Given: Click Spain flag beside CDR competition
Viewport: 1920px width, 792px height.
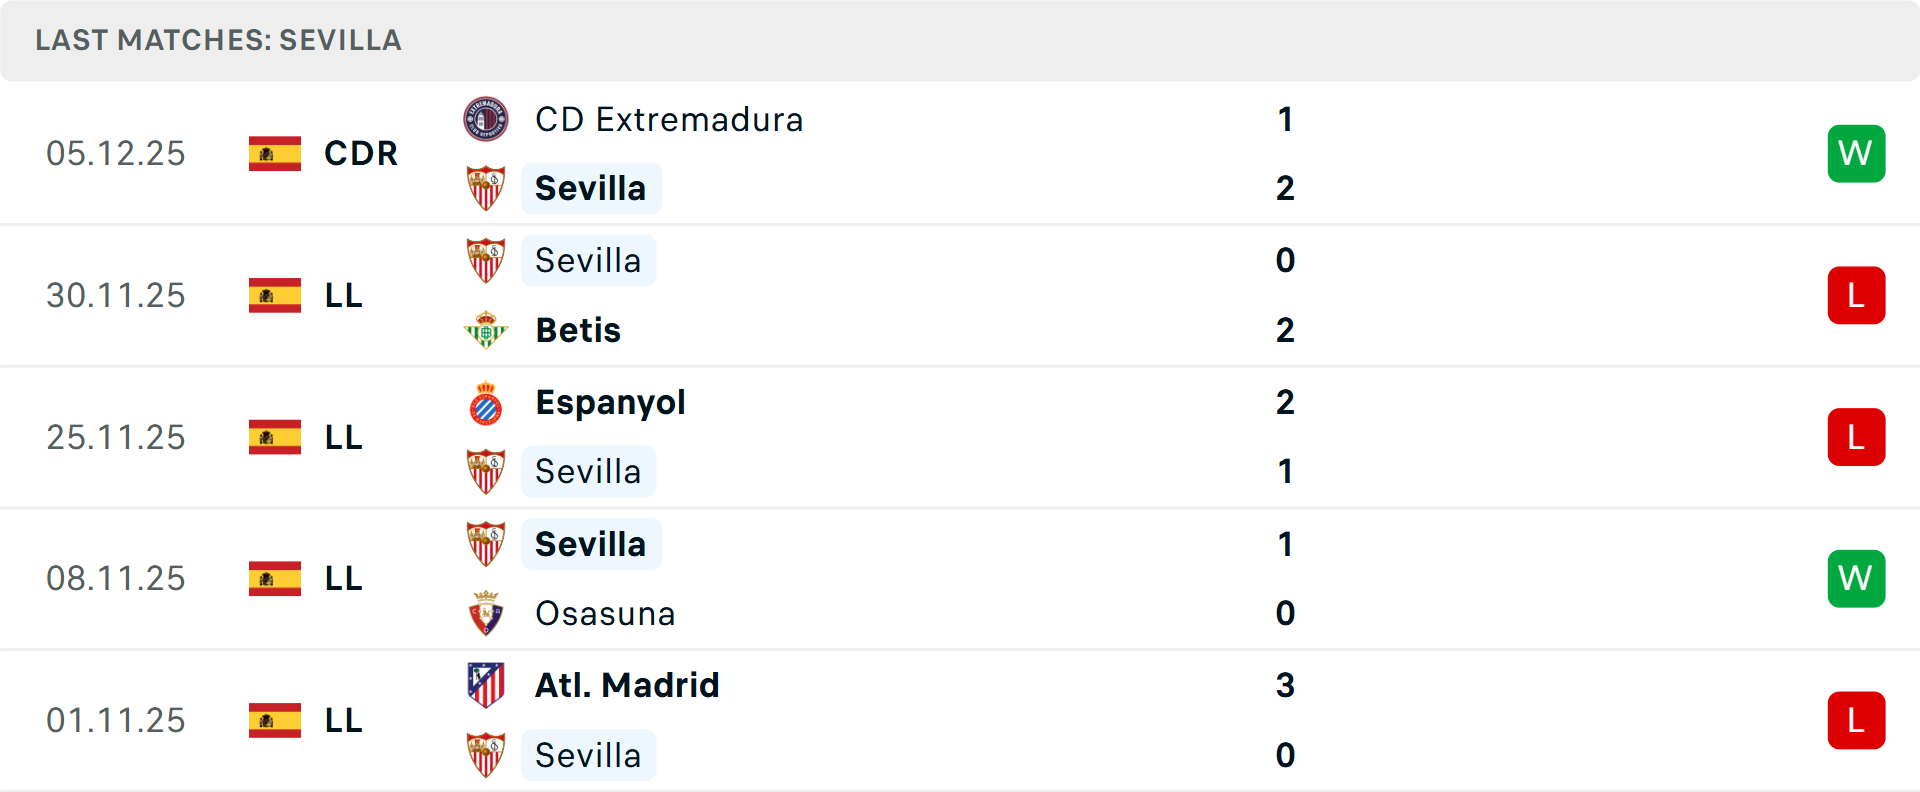Looking at the screenshot, I should point(275,154).
